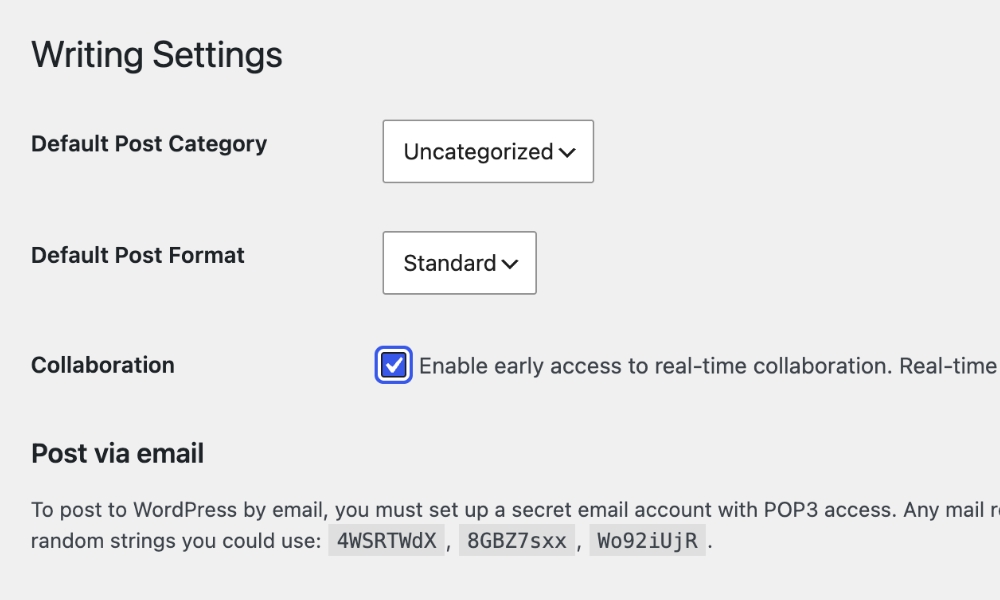Select Standard in the post format selector

click(x=448, y=263)
